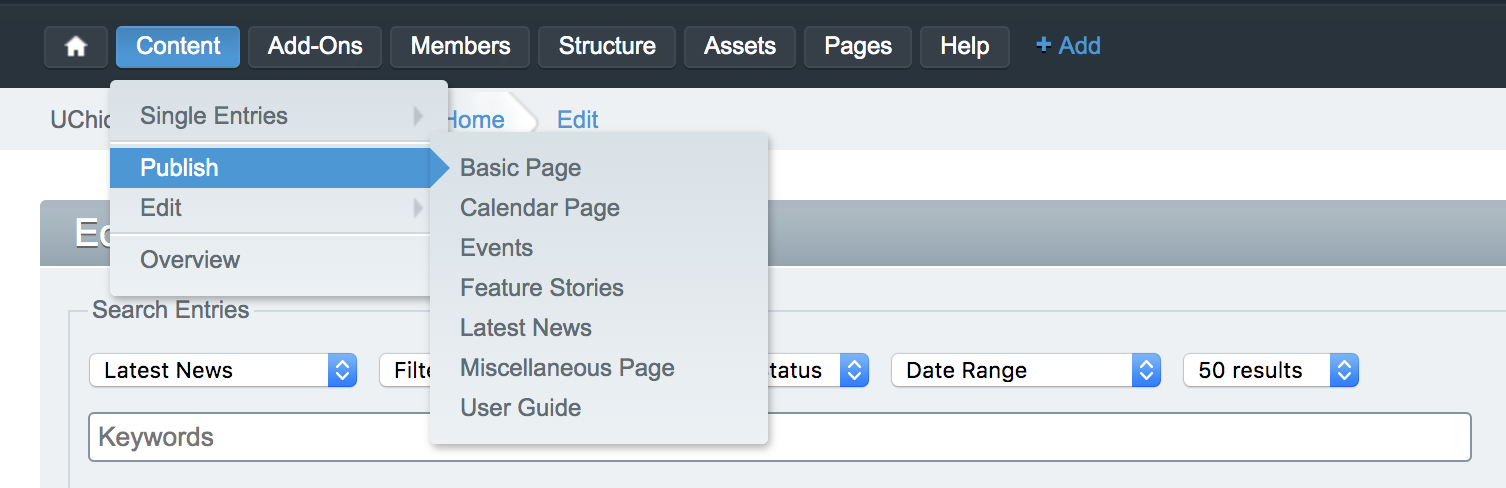This screenshot has width=1506, height=488.
Task: Open the Help menu
Action: [964, 47]
